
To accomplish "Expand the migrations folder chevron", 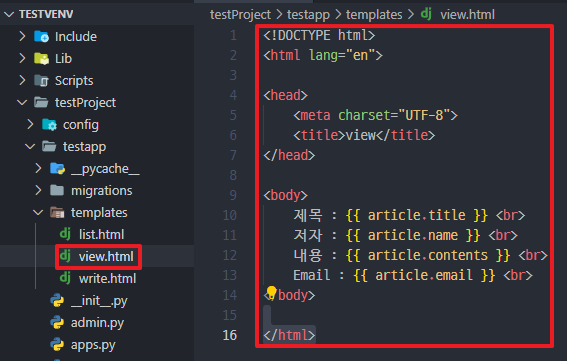I will tap(38, 191).
